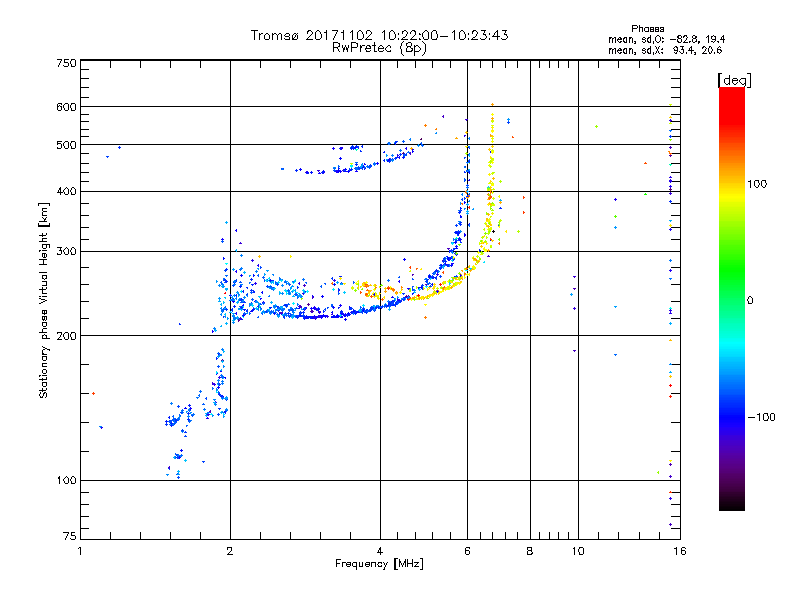Screen dimensions: 800x600
Task: Click the y-axis tick label '500'
Action: click(67, 145)
